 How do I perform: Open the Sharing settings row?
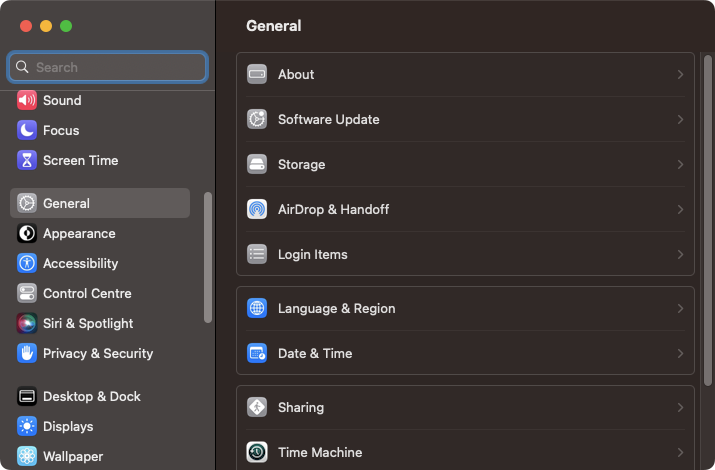pos(465,408)
